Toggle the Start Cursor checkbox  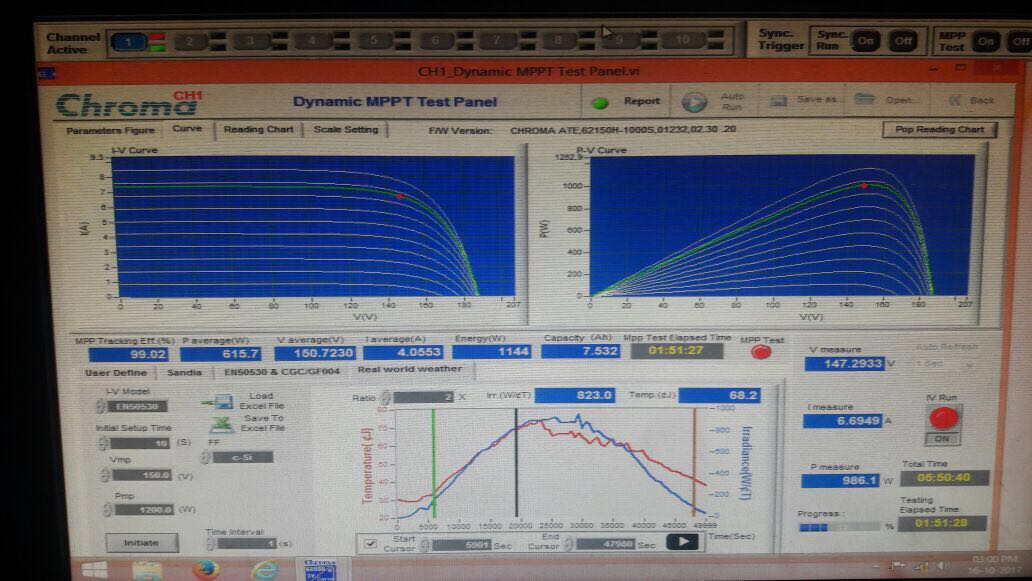click(371, 543)
